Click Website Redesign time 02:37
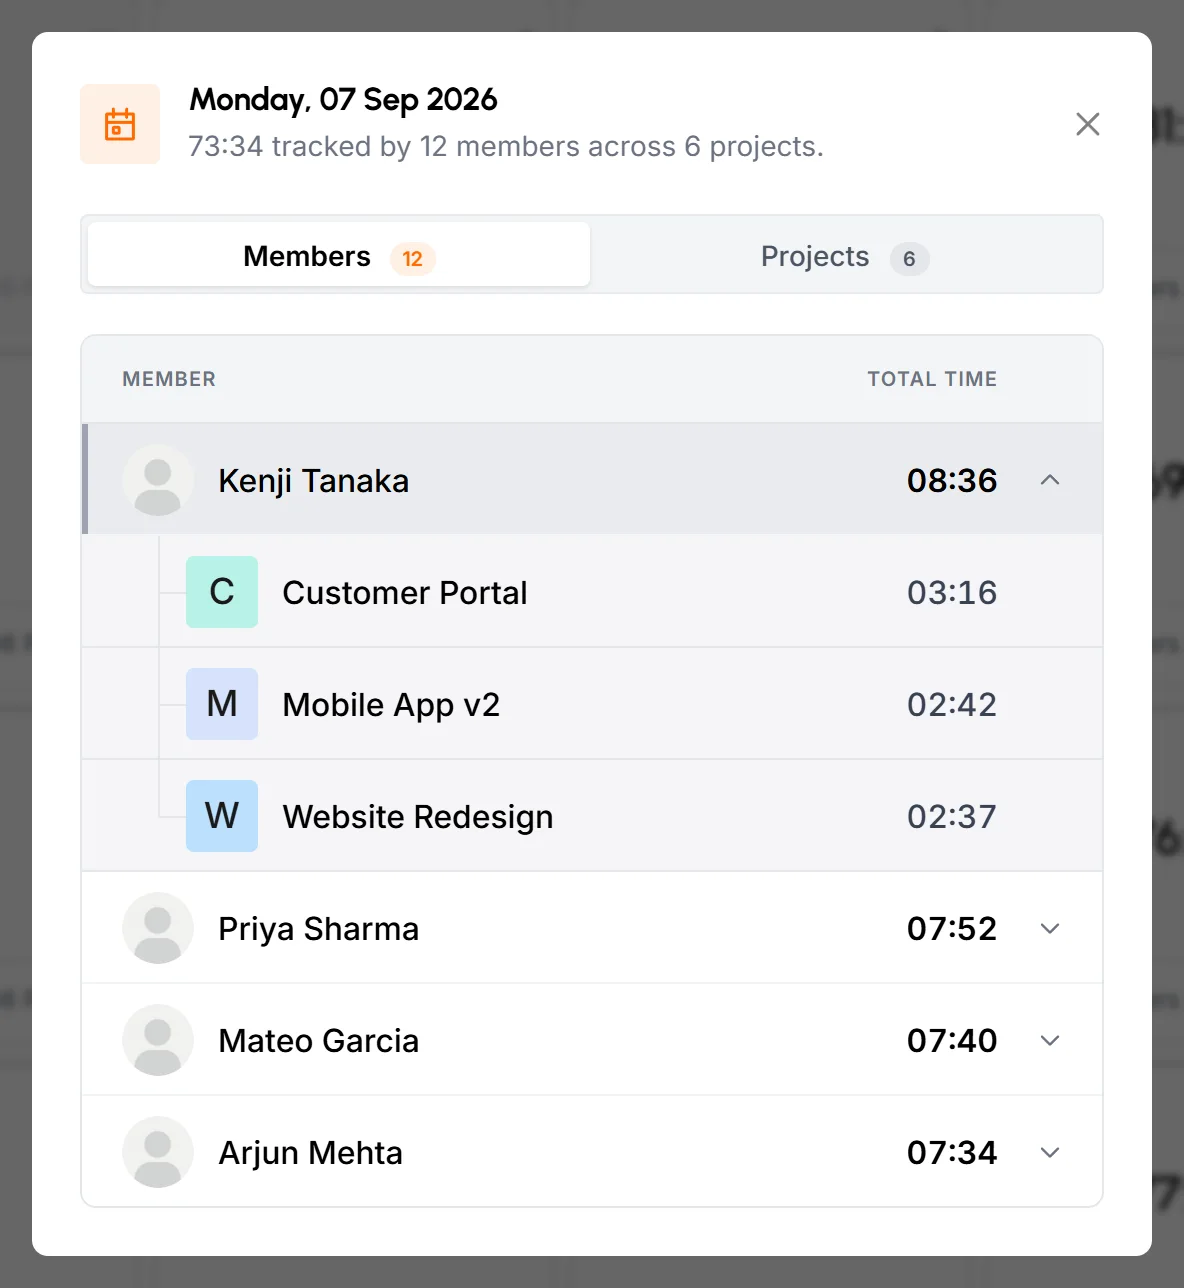Image resolution: width=1184 pixels, height=1288 pixels. click(952, 817)
